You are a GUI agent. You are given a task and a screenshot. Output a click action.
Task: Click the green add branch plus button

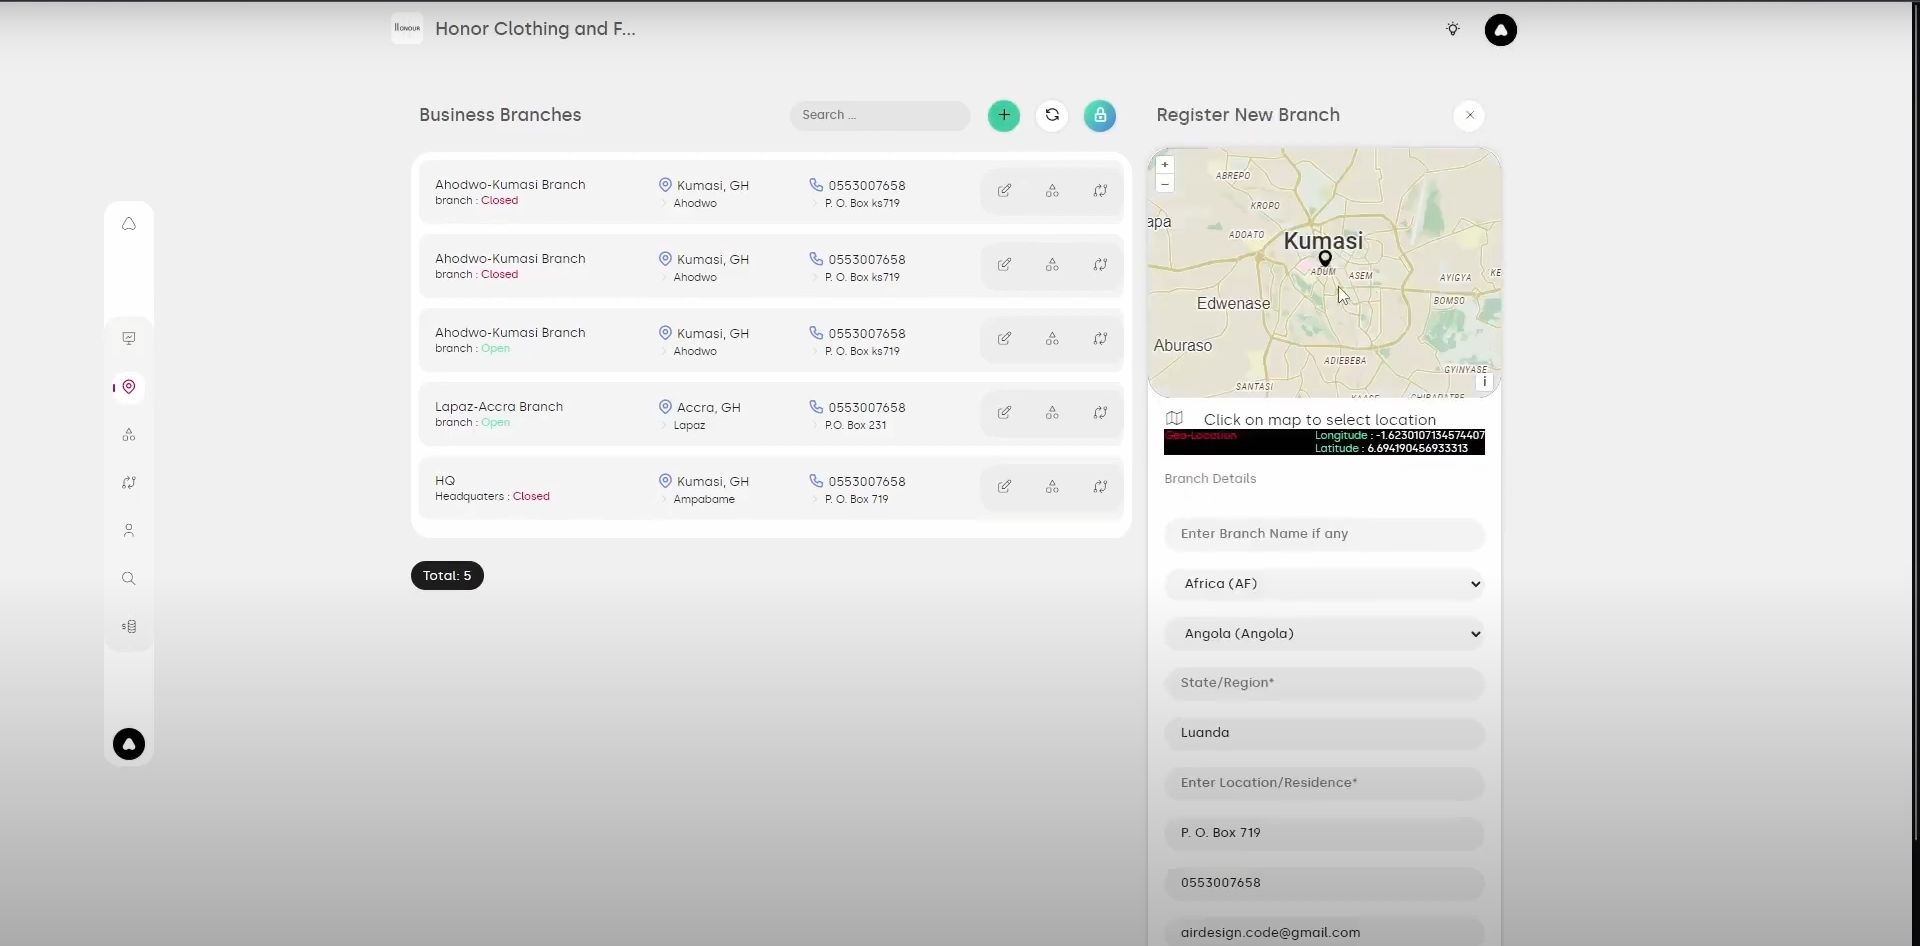pyautogui.click(x=1004, y=115)
